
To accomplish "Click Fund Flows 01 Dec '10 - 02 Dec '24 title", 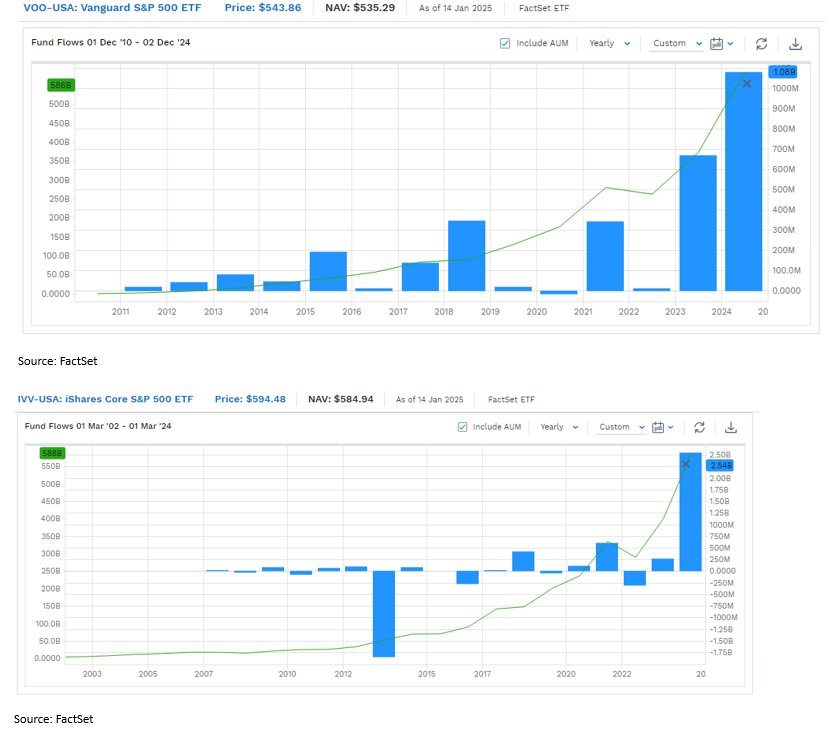I will click(111, 43).
